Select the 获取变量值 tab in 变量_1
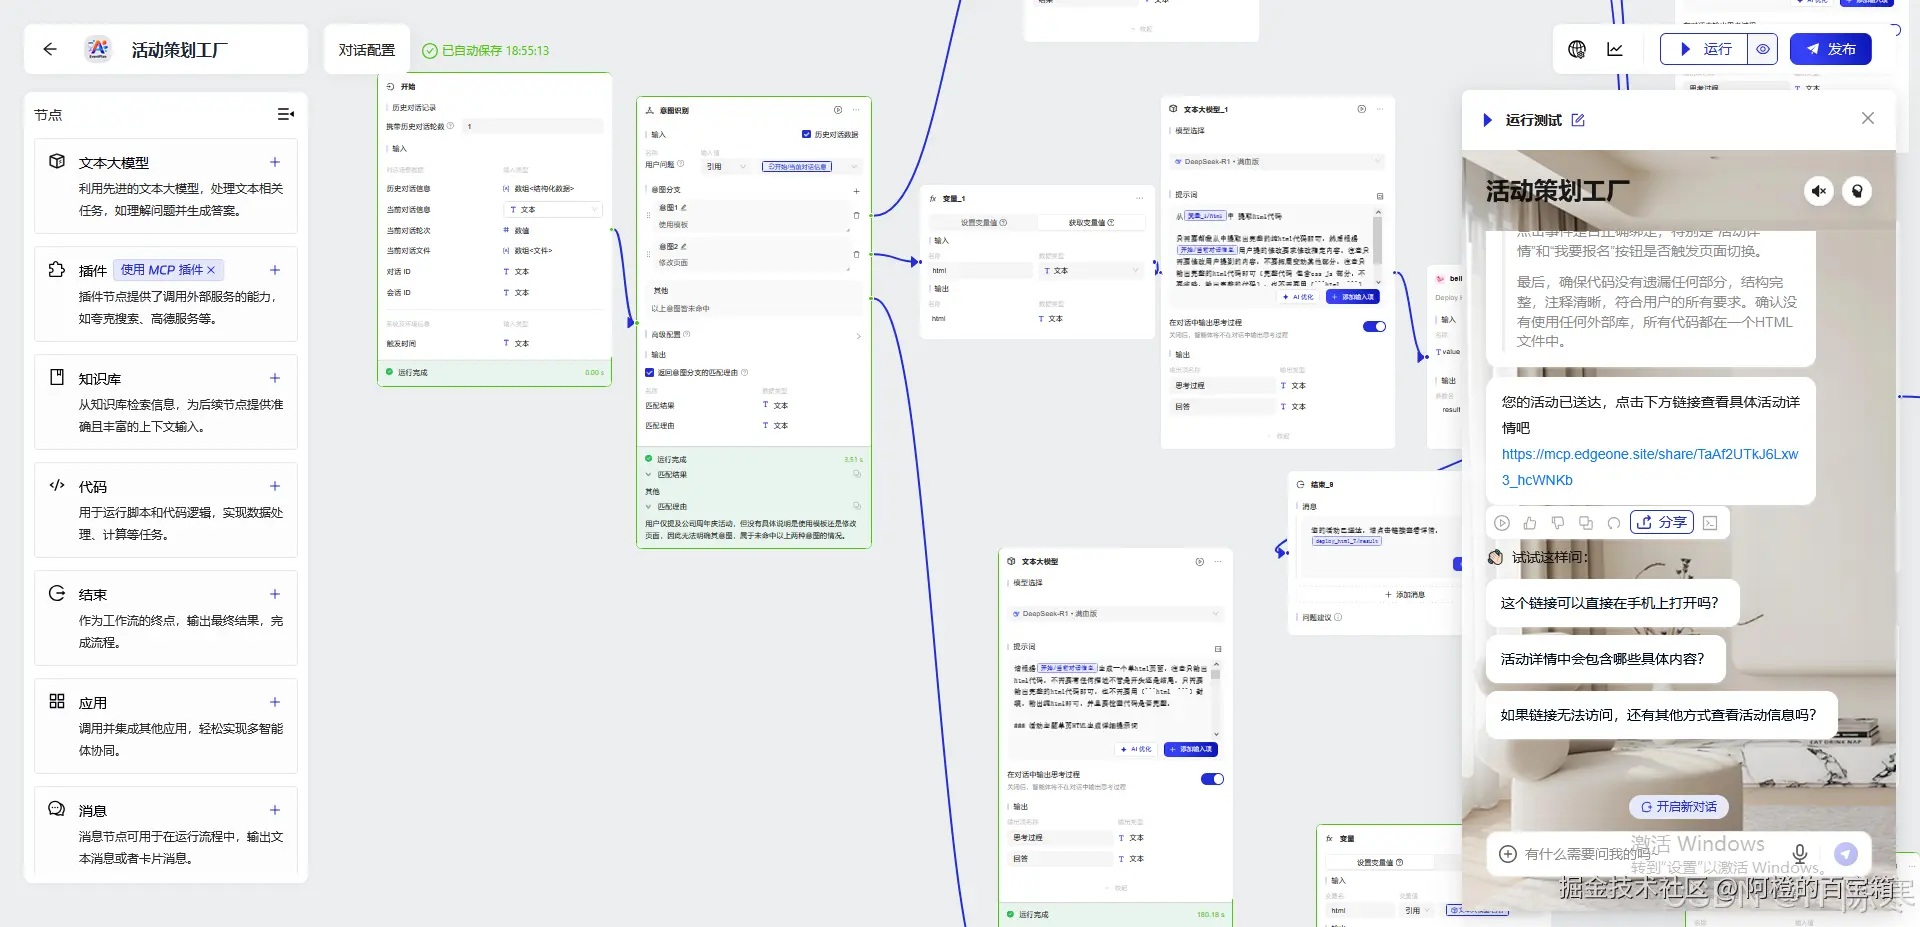The height and width of the screenshot is (927, 1920). tap(1091, 223)
